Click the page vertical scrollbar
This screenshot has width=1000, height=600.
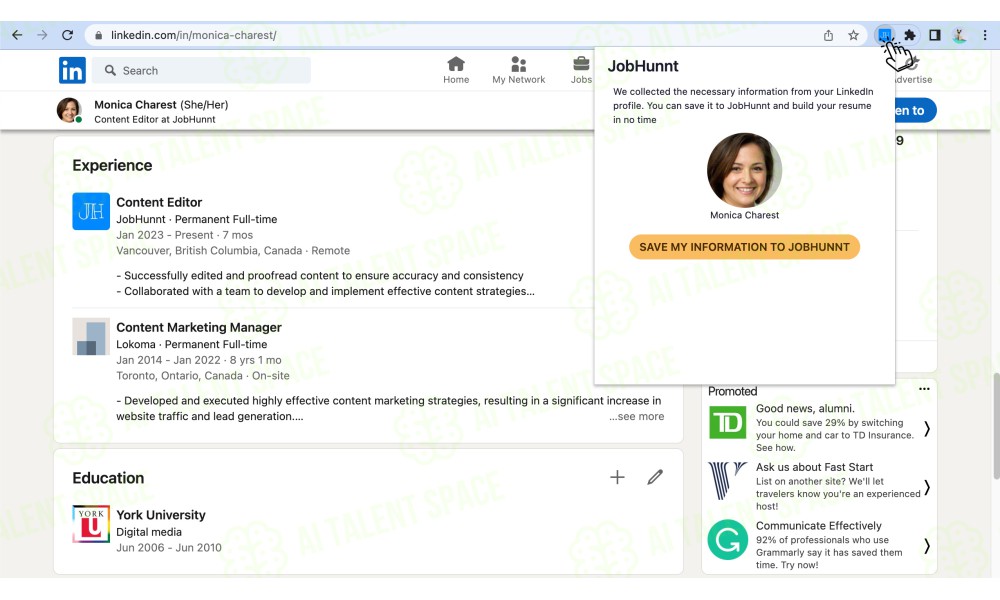click(996, 426)
